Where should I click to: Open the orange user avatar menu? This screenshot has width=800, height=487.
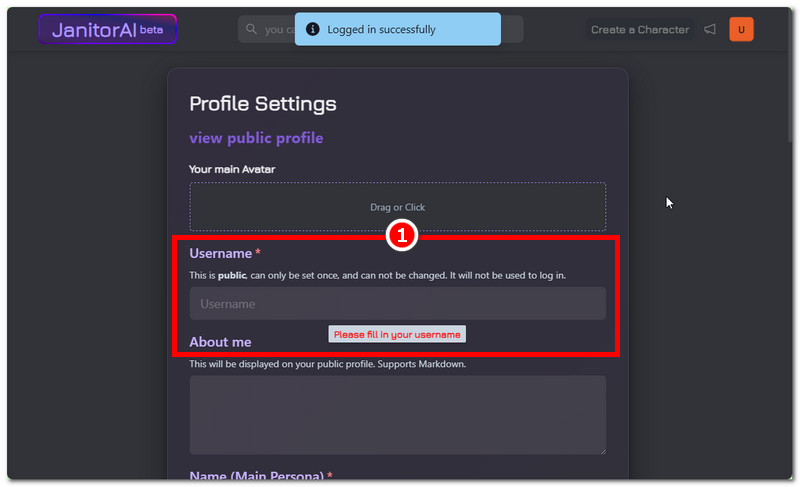pyautogui.click(x=741, y=30)
